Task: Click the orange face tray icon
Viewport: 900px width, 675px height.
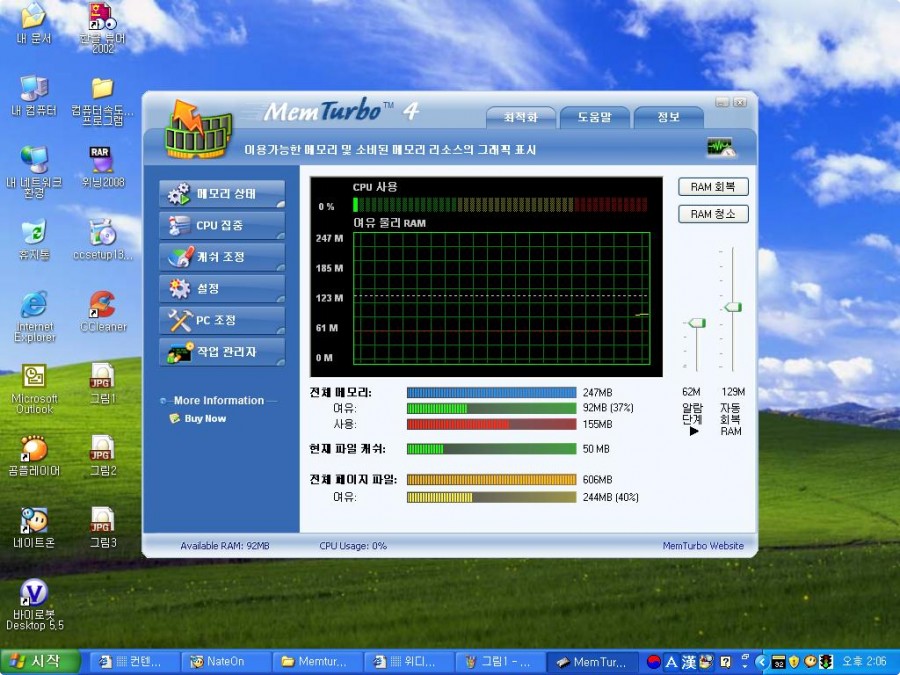Action: coord(810,662)
